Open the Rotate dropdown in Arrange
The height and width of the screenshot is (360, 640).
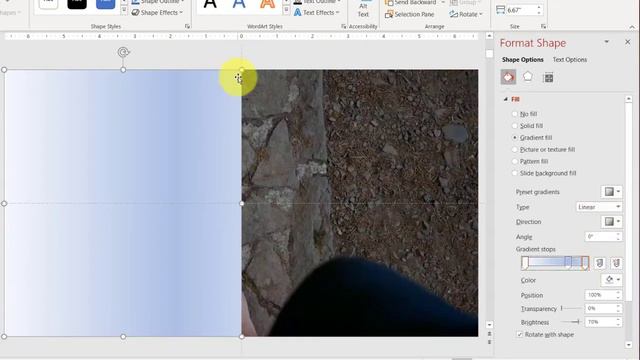466,14
